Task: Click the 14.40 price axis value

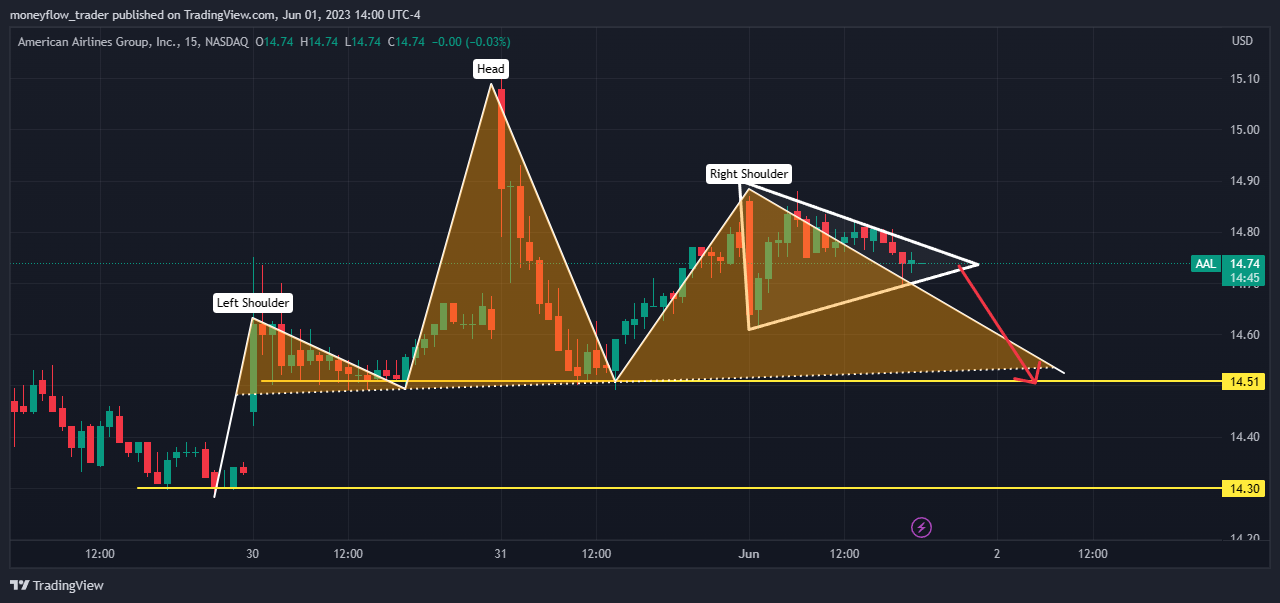Action: pos(1245,437)
